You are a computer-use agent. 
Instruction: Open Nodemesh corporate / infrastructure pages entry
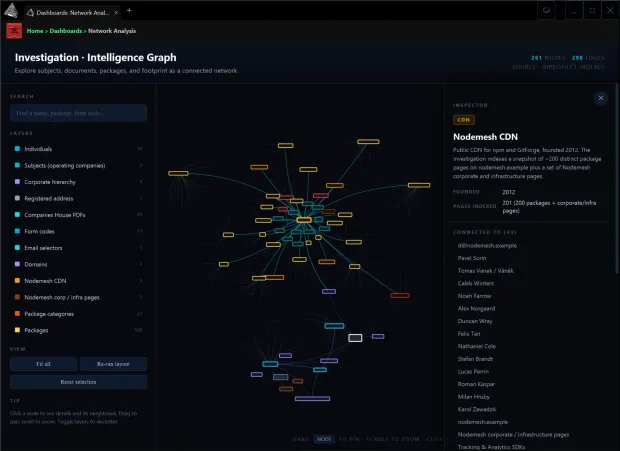513,435
